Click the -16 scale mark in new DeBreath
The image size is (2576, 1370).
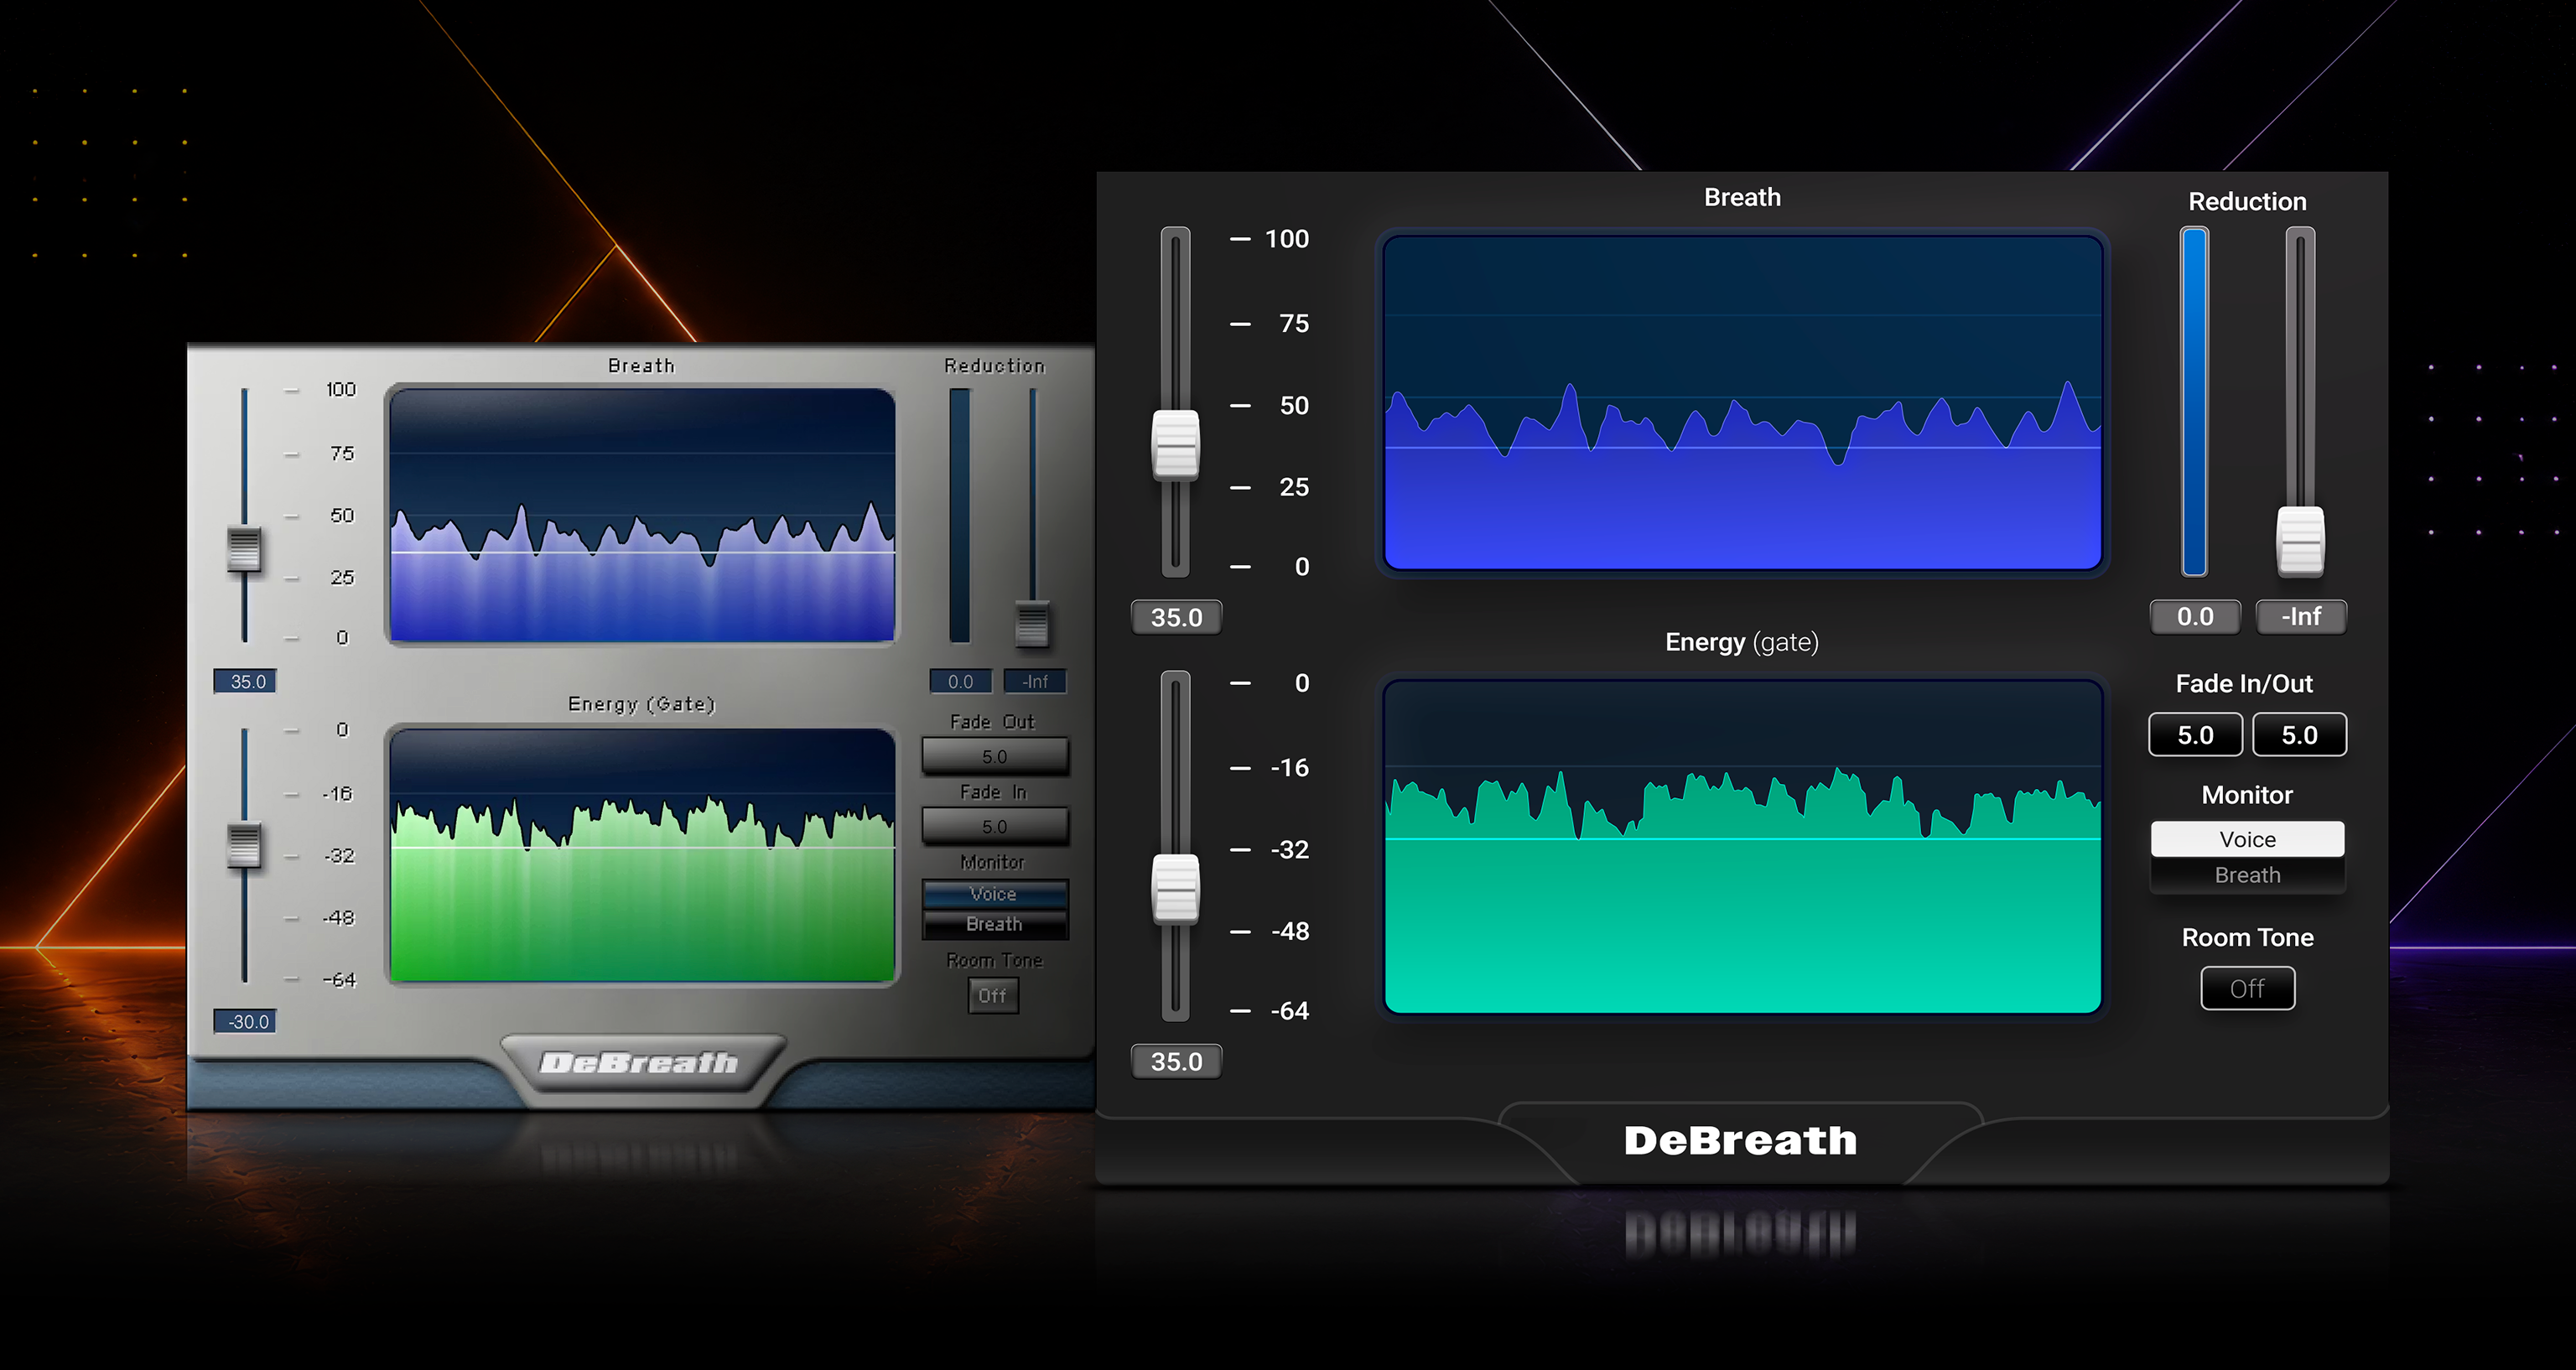point(1289,768)
